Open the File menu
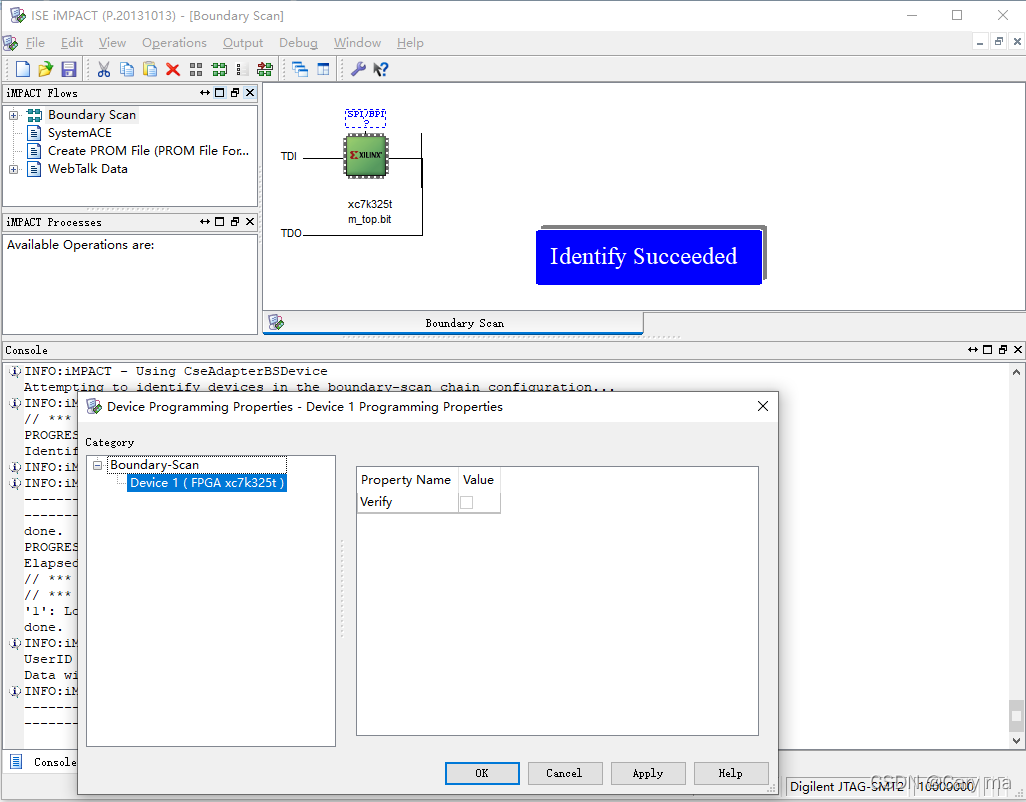 coord(35,43)
